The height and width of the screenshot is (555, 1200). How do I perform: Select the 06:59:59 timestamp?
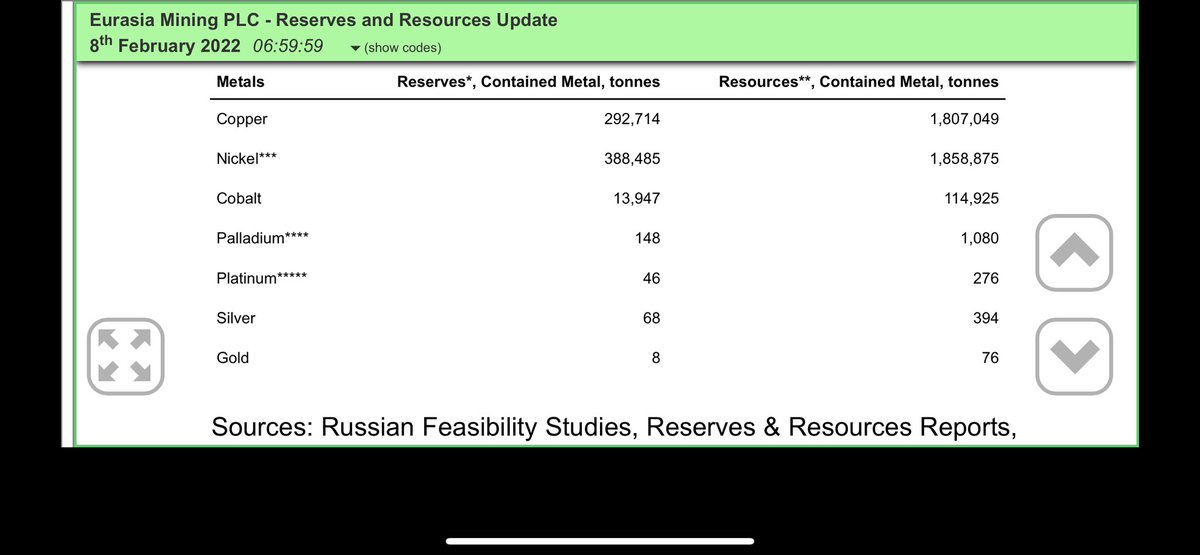(x=287, y=46)
